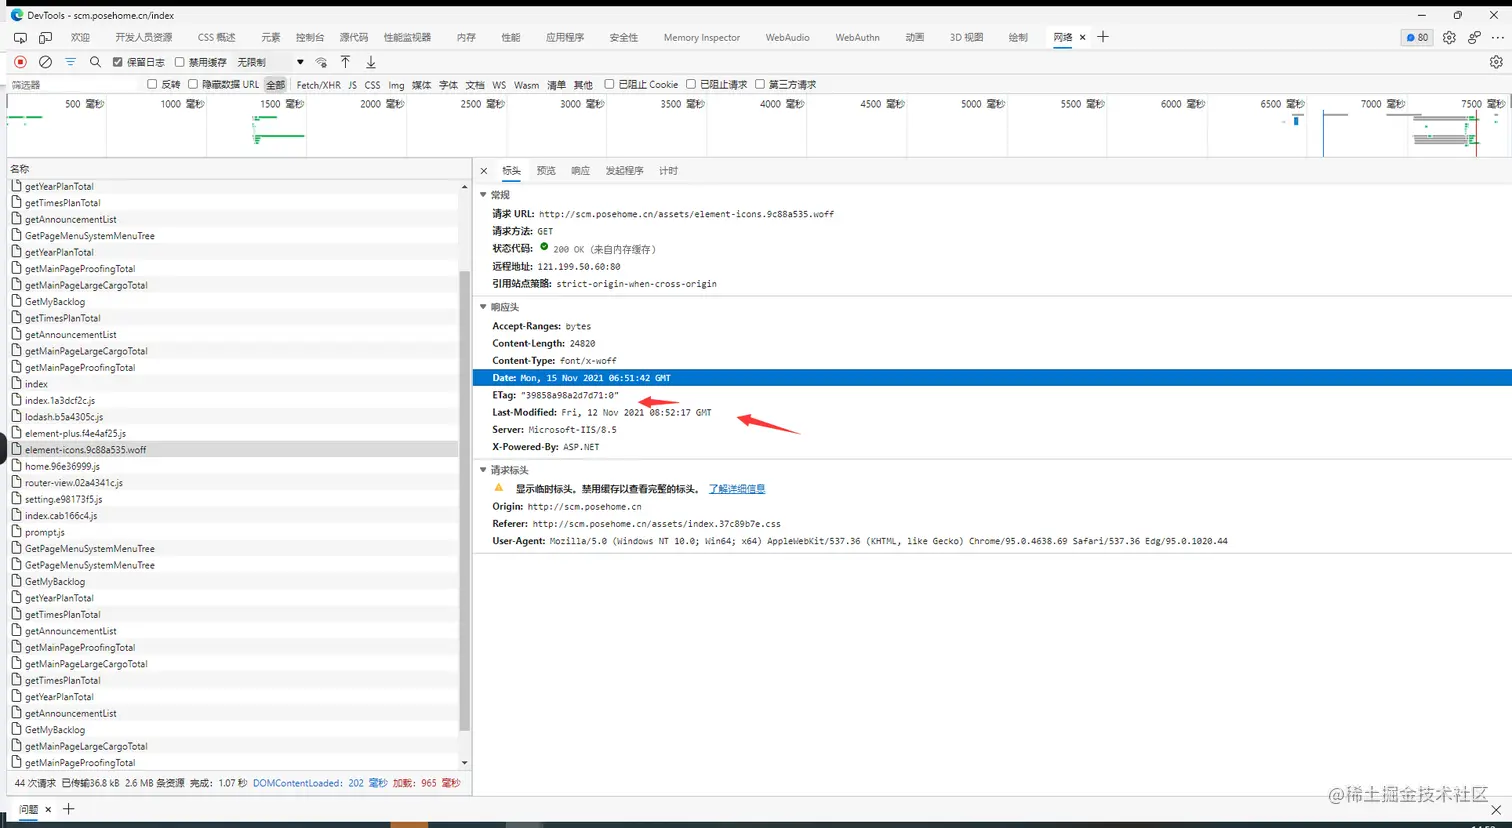This screenshot has width=1512, height=828.
Task: Toggle preserve log checkbox
Action: 118,62
